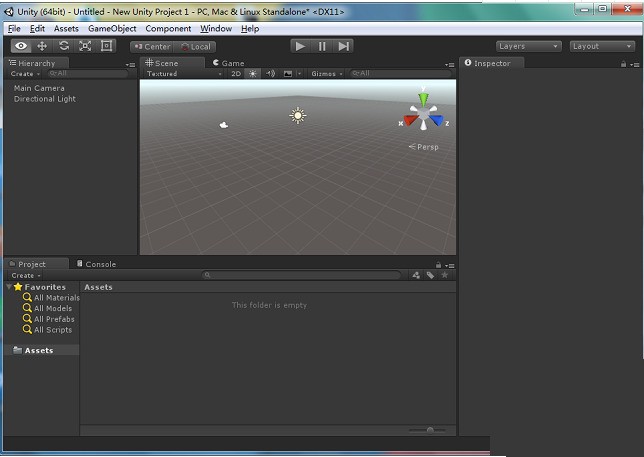
Task: Select the Move tool in toolbar
Action: click(42, 46)
